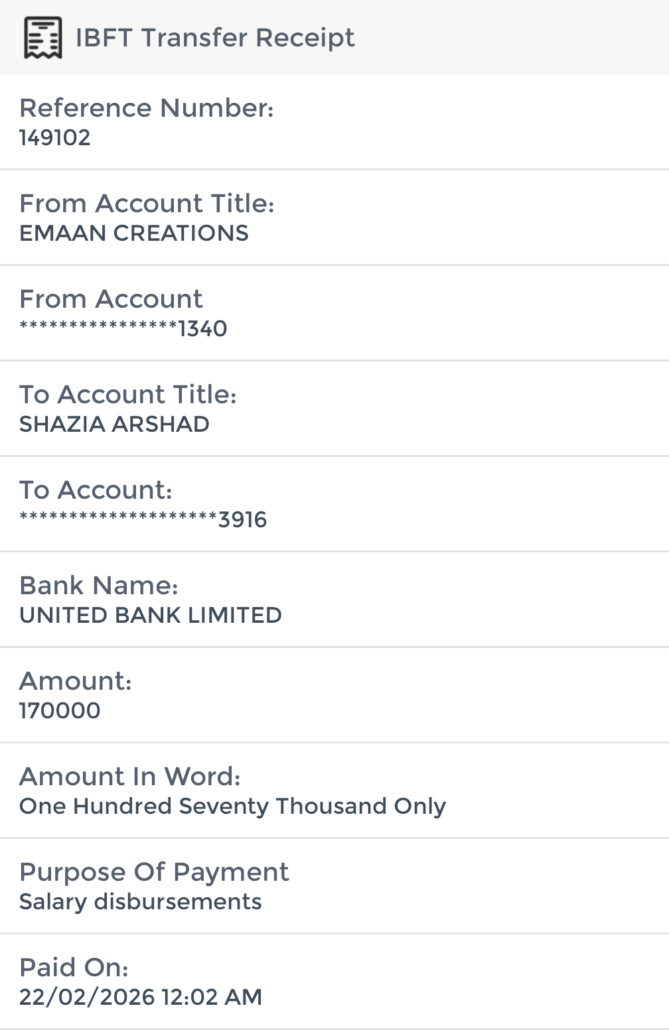Select the payment date 22/02/2026 12:02 AM
Viewport: 669px width, 1030px height.
(x=140, y=997)
